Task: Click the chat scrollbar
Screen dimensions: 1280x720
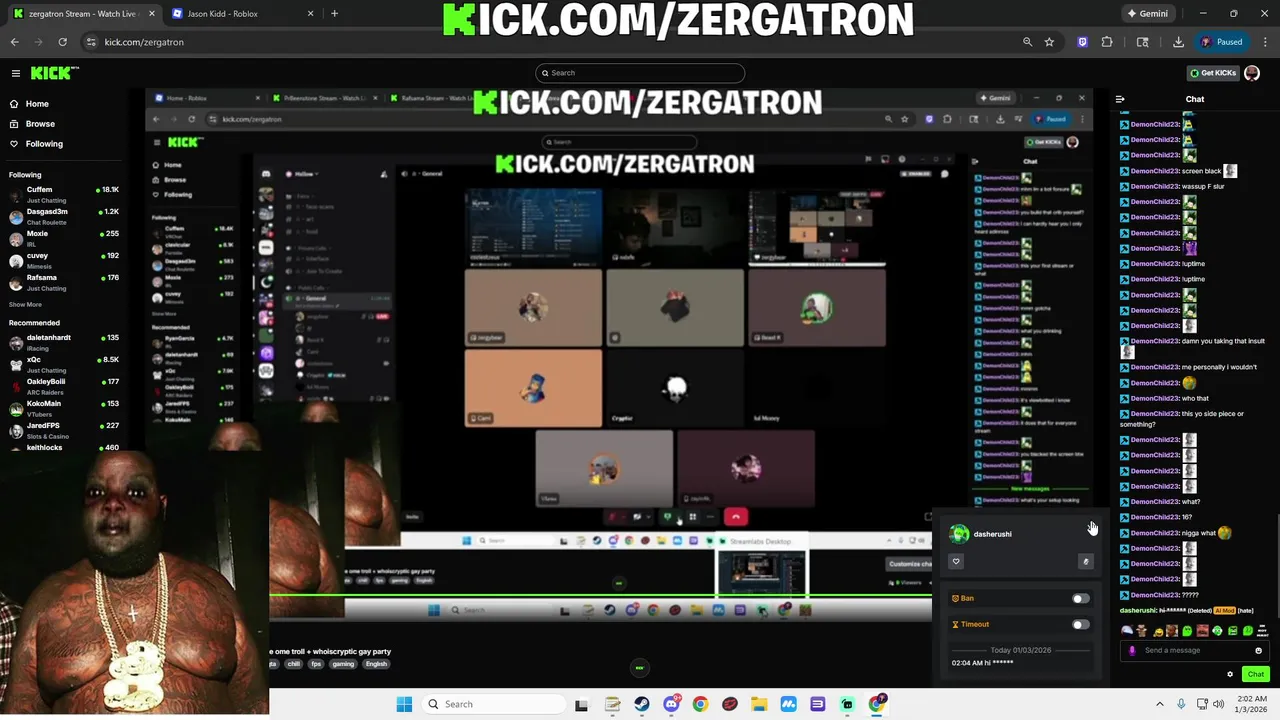Action: point(1276,565)
